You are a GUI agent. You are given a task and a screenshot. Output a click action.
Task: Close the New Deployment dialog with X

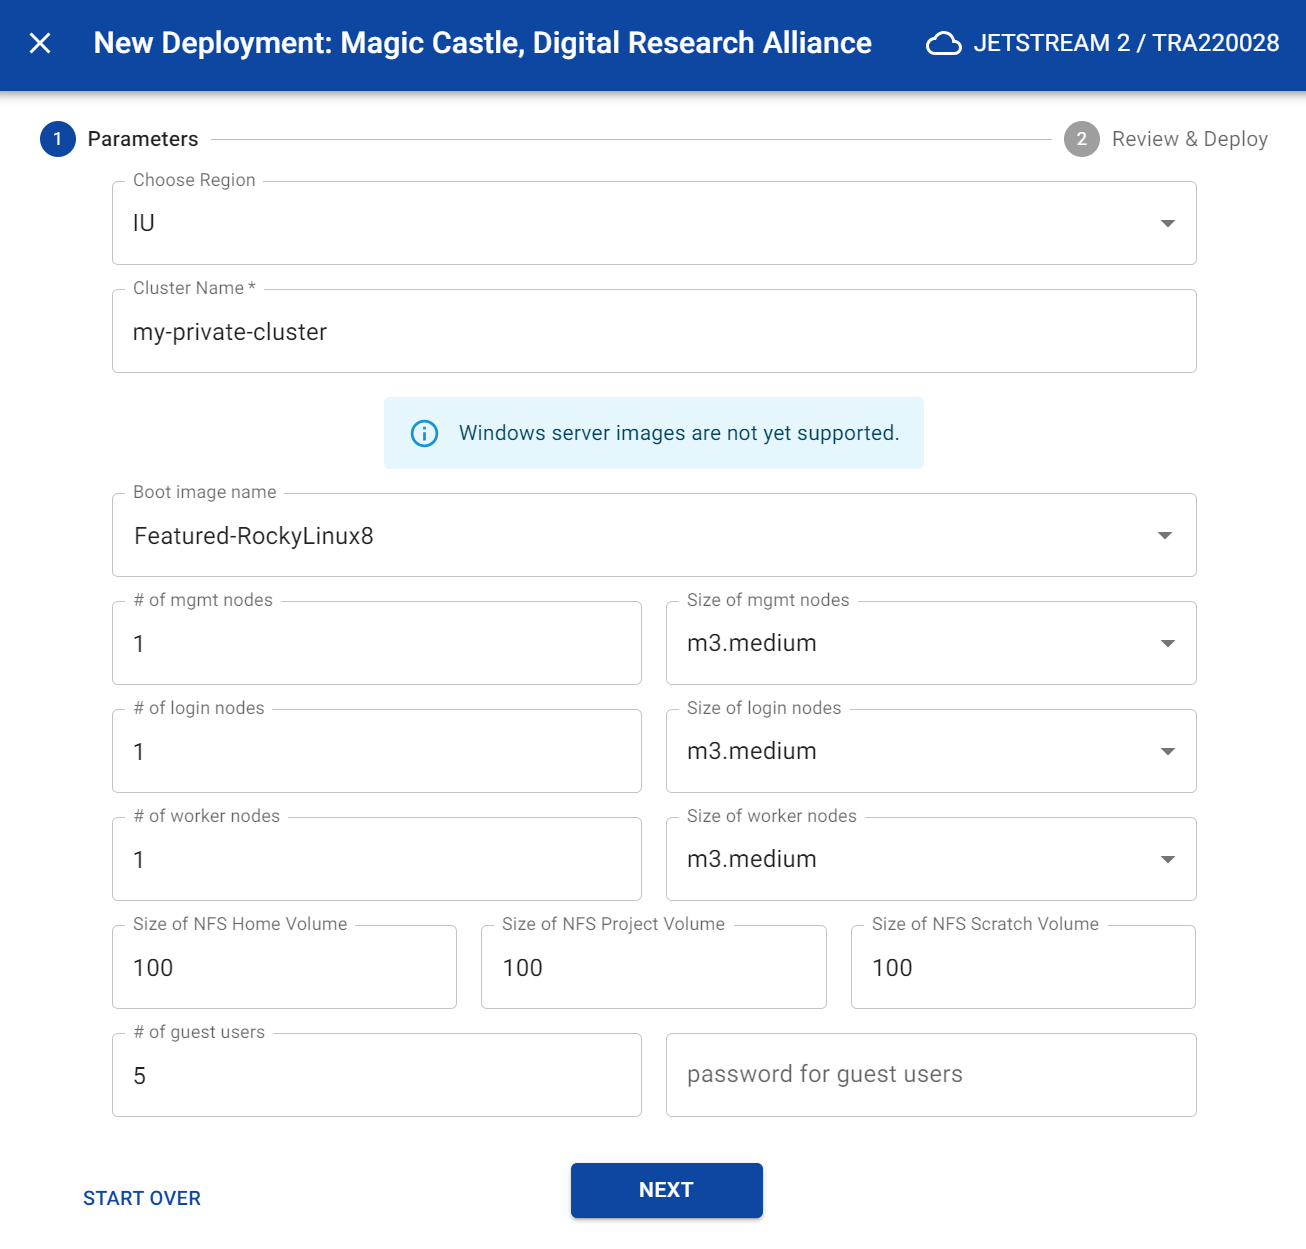40,43
